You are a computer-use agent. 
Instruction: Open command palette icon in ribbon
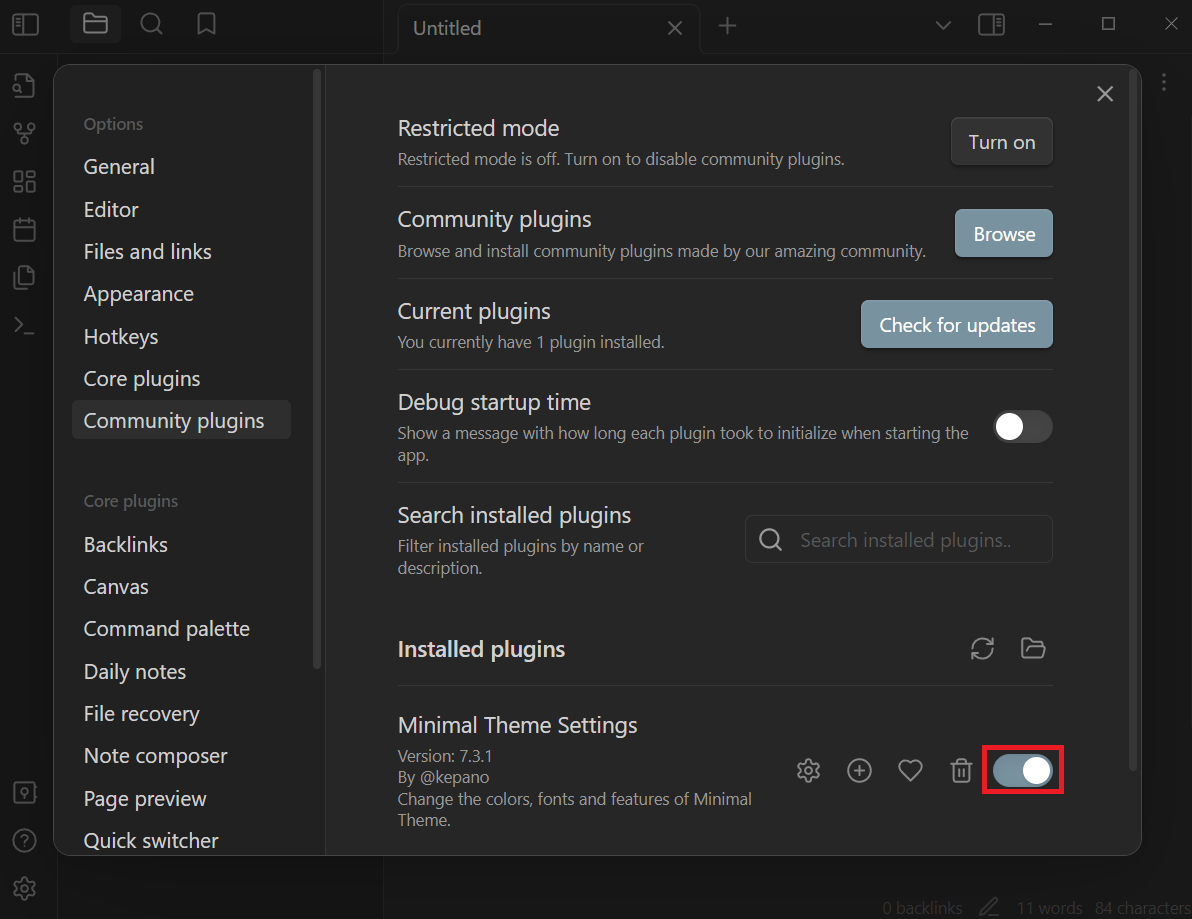coord(24,325)
